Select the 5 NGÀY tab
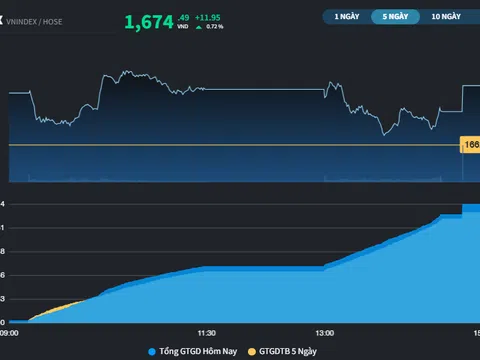The height and width of the screenshot is (360, 480). [x=395, y=17]
